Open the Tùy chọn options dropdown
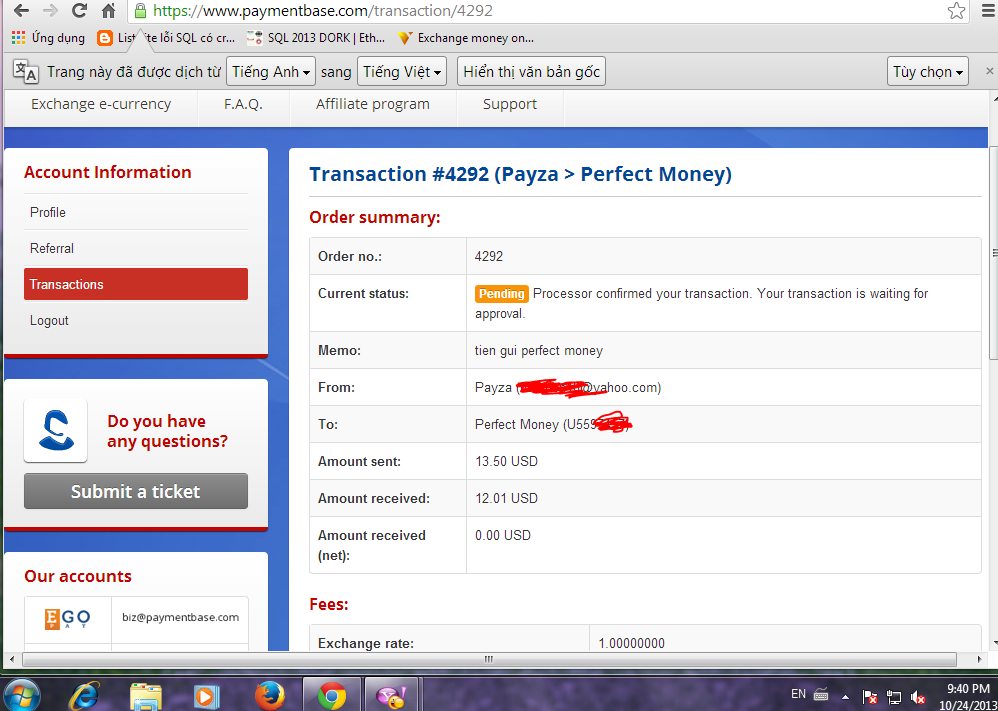This screenshot has height=711, width=998. pos(927,72)
